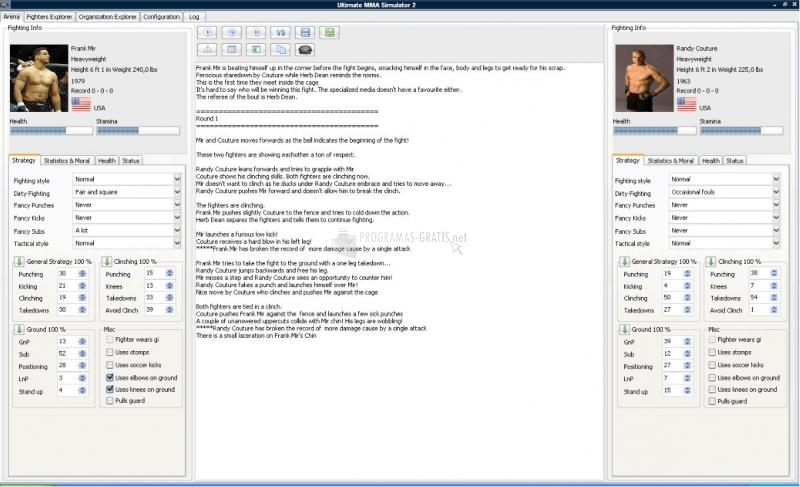Open Randy Couture's Statistics & Moral tab
Viewport: 800px width, 487px height.
click(670, 161)
